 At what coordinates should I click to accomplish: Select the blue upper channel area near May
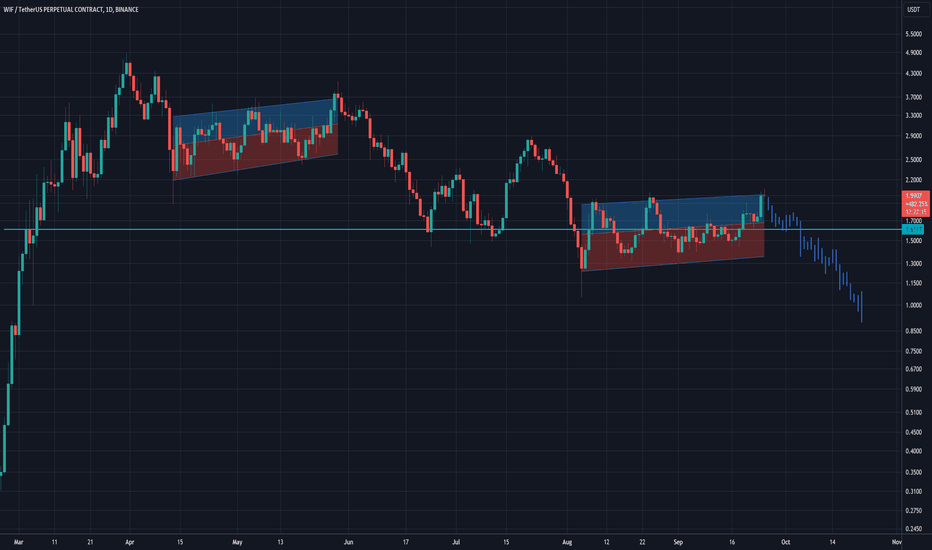tap(256, 122)
